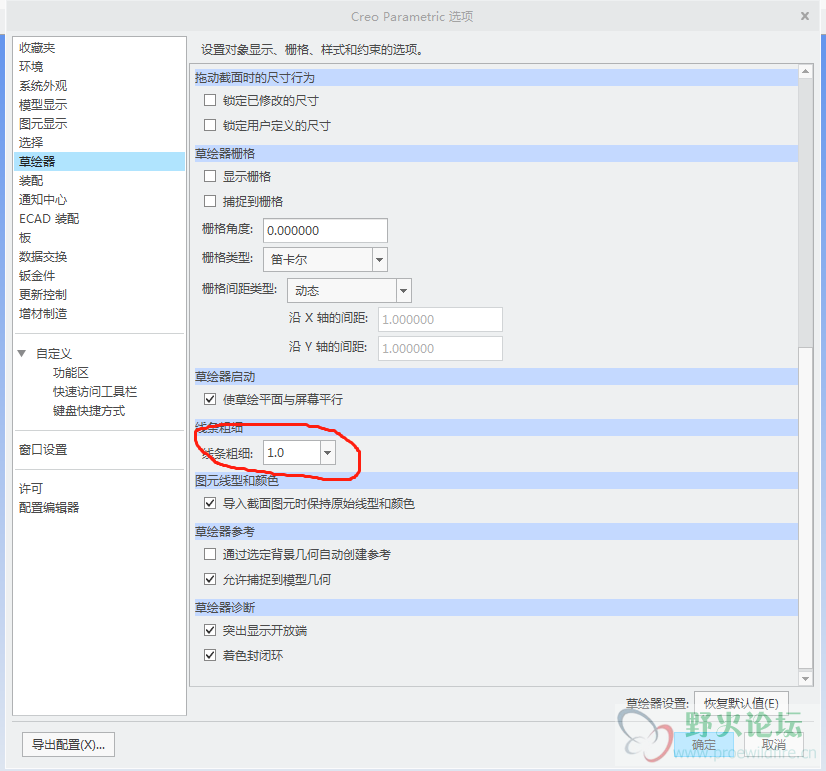
Task: Open 板 category
Action: pyautogui.click(x=25, y=238)
